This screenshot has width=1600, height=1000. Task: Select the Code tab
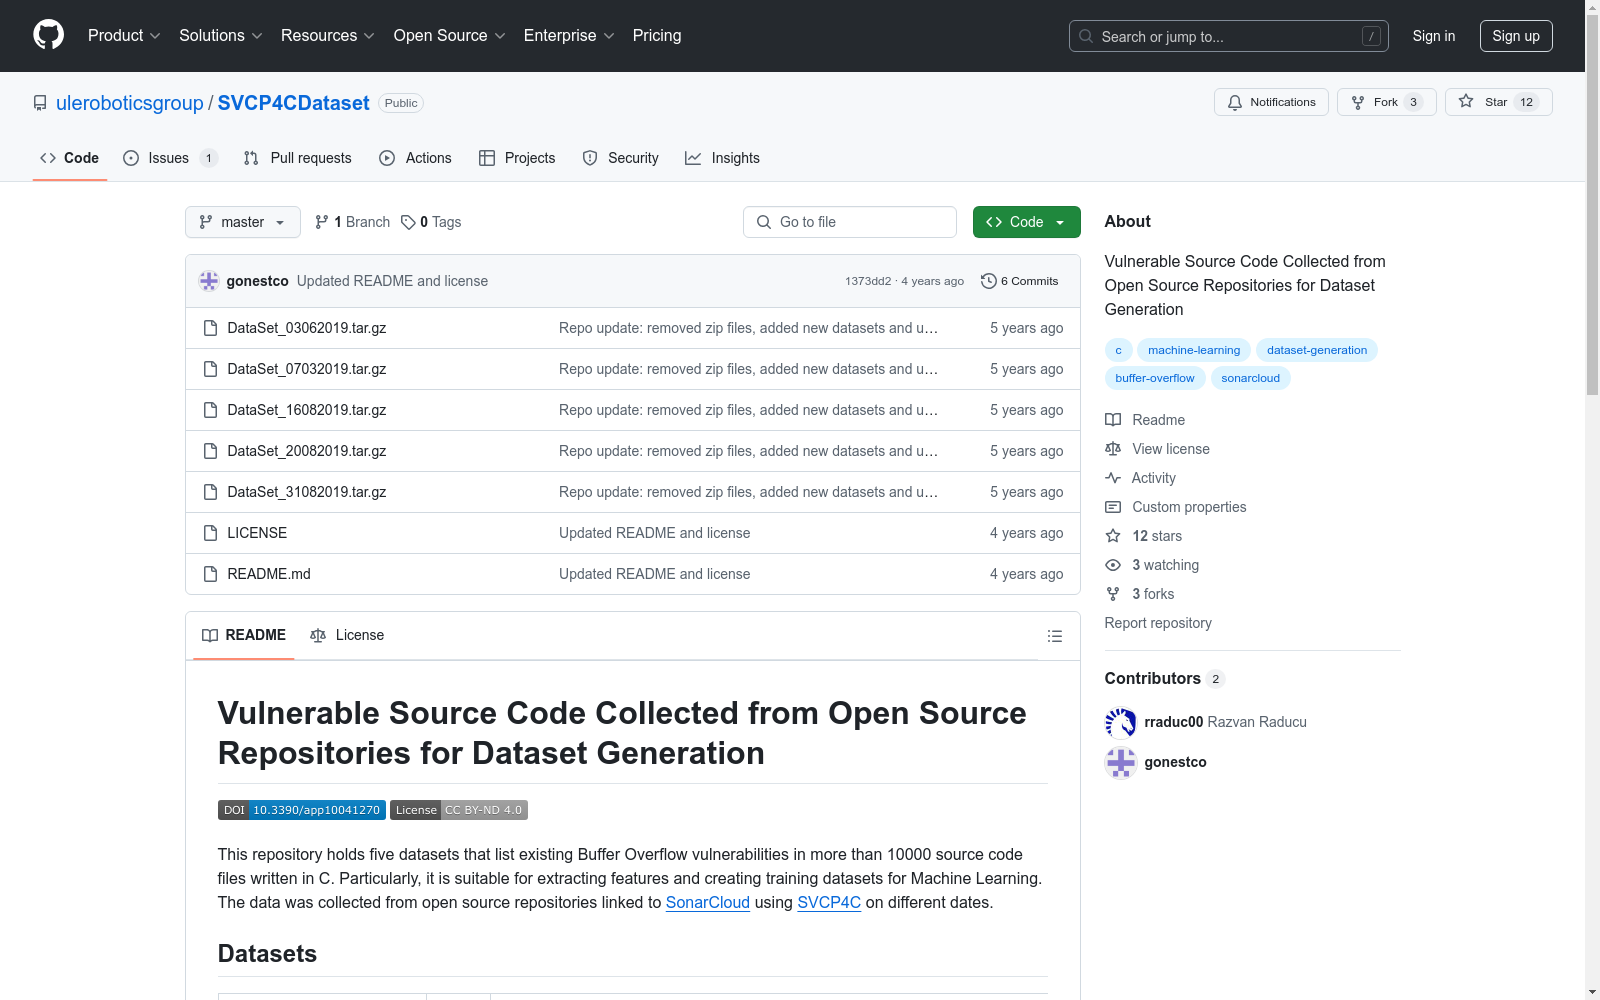pyautogui.click(x=70, y=158)
